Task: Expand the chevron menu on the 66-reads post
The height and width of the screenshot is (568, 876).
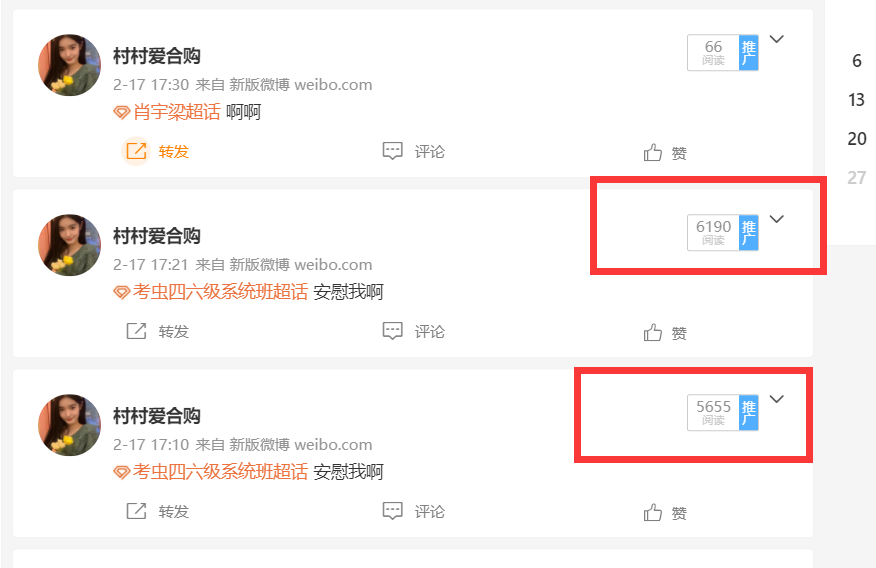Action: (x=777, y=39)
